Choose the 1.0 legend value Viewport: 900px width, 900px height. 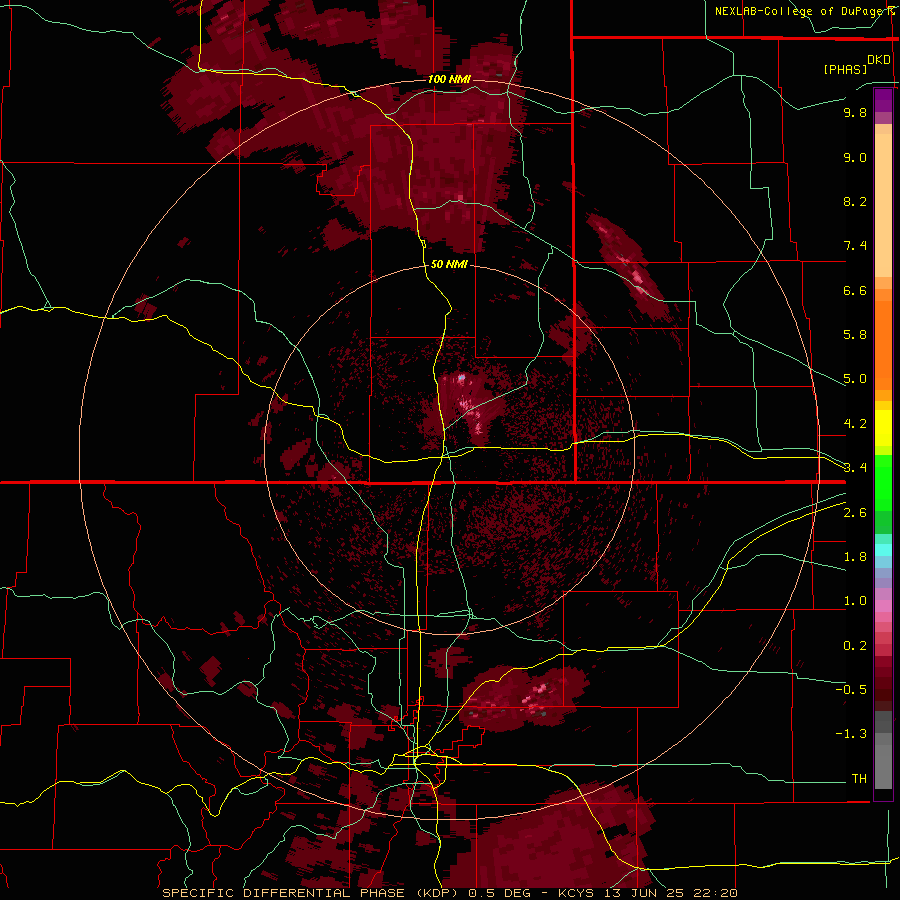pos(855,601)
